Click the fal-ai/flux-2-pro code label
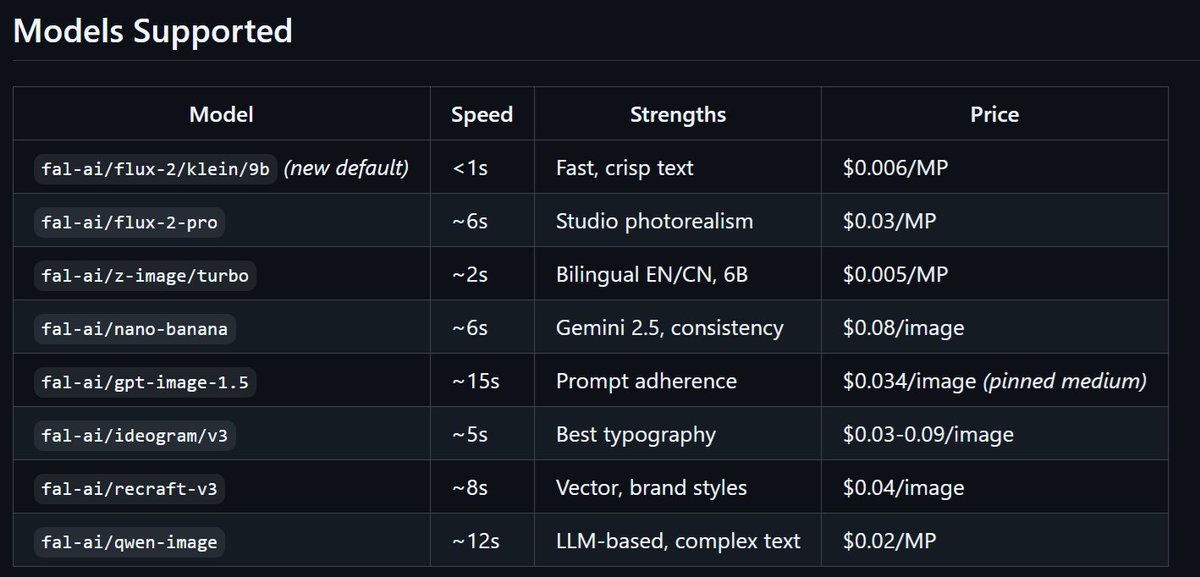Screen dimensions: 1200x577 (127, 222)
